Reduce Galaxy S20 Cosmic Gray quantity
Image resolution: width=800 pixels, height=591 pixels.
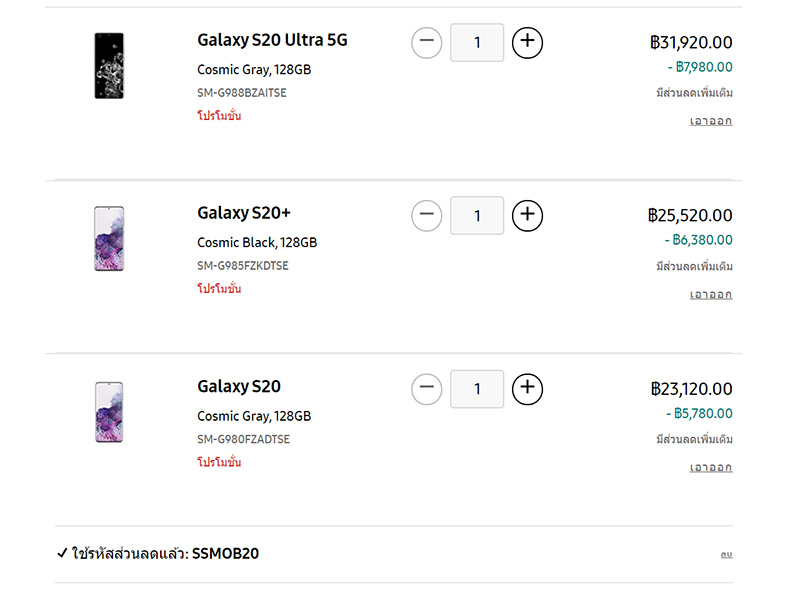pos(426,389)
